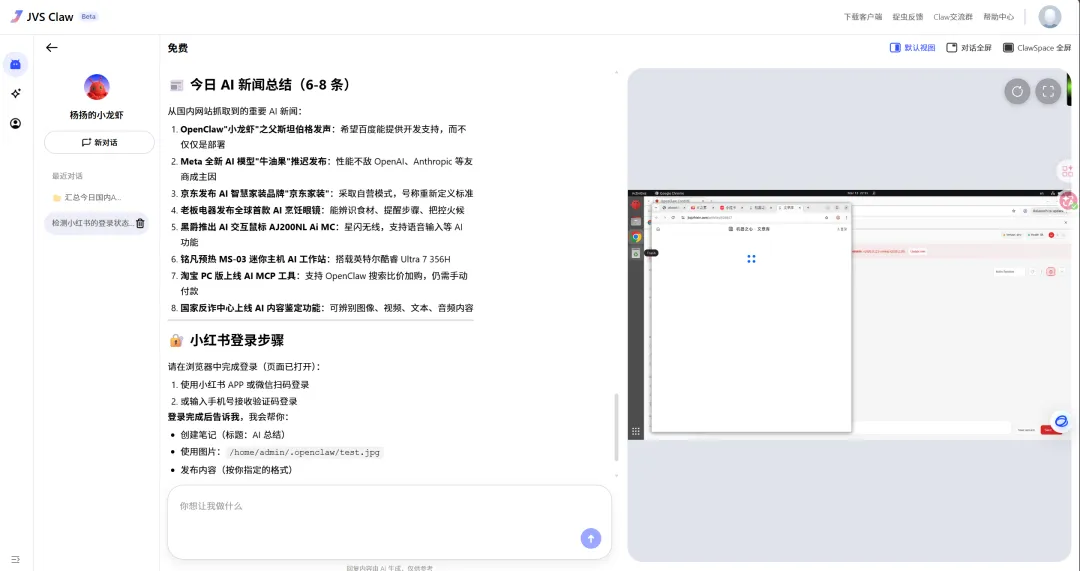Switch to 对话全屏 layout
The width and height of the screenshot is (1080, 571).
[969, 48]
